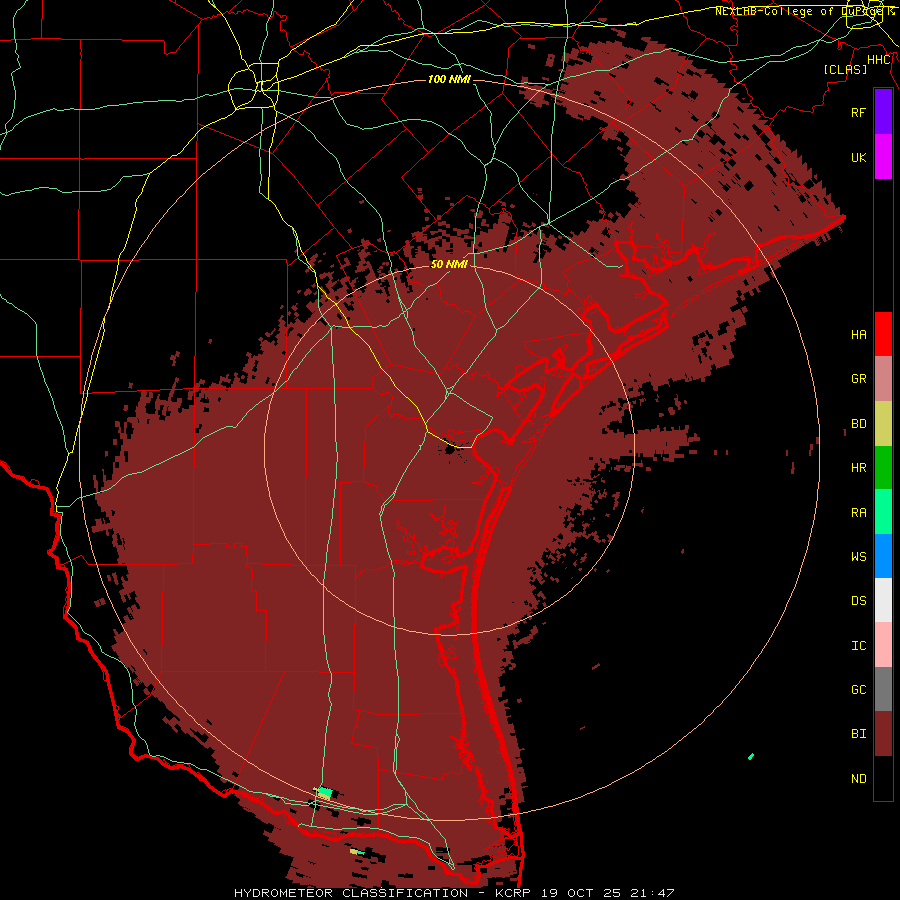Click the HA red legend swatch

(x=883, y=334)
